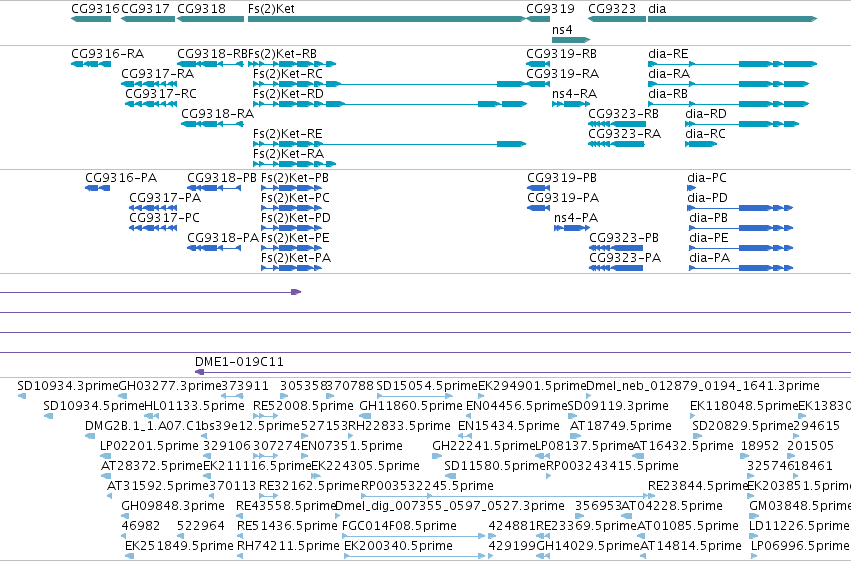
Task: Select the CG9316 gene label
Action: pyautogui.click(x=96, y=9)
